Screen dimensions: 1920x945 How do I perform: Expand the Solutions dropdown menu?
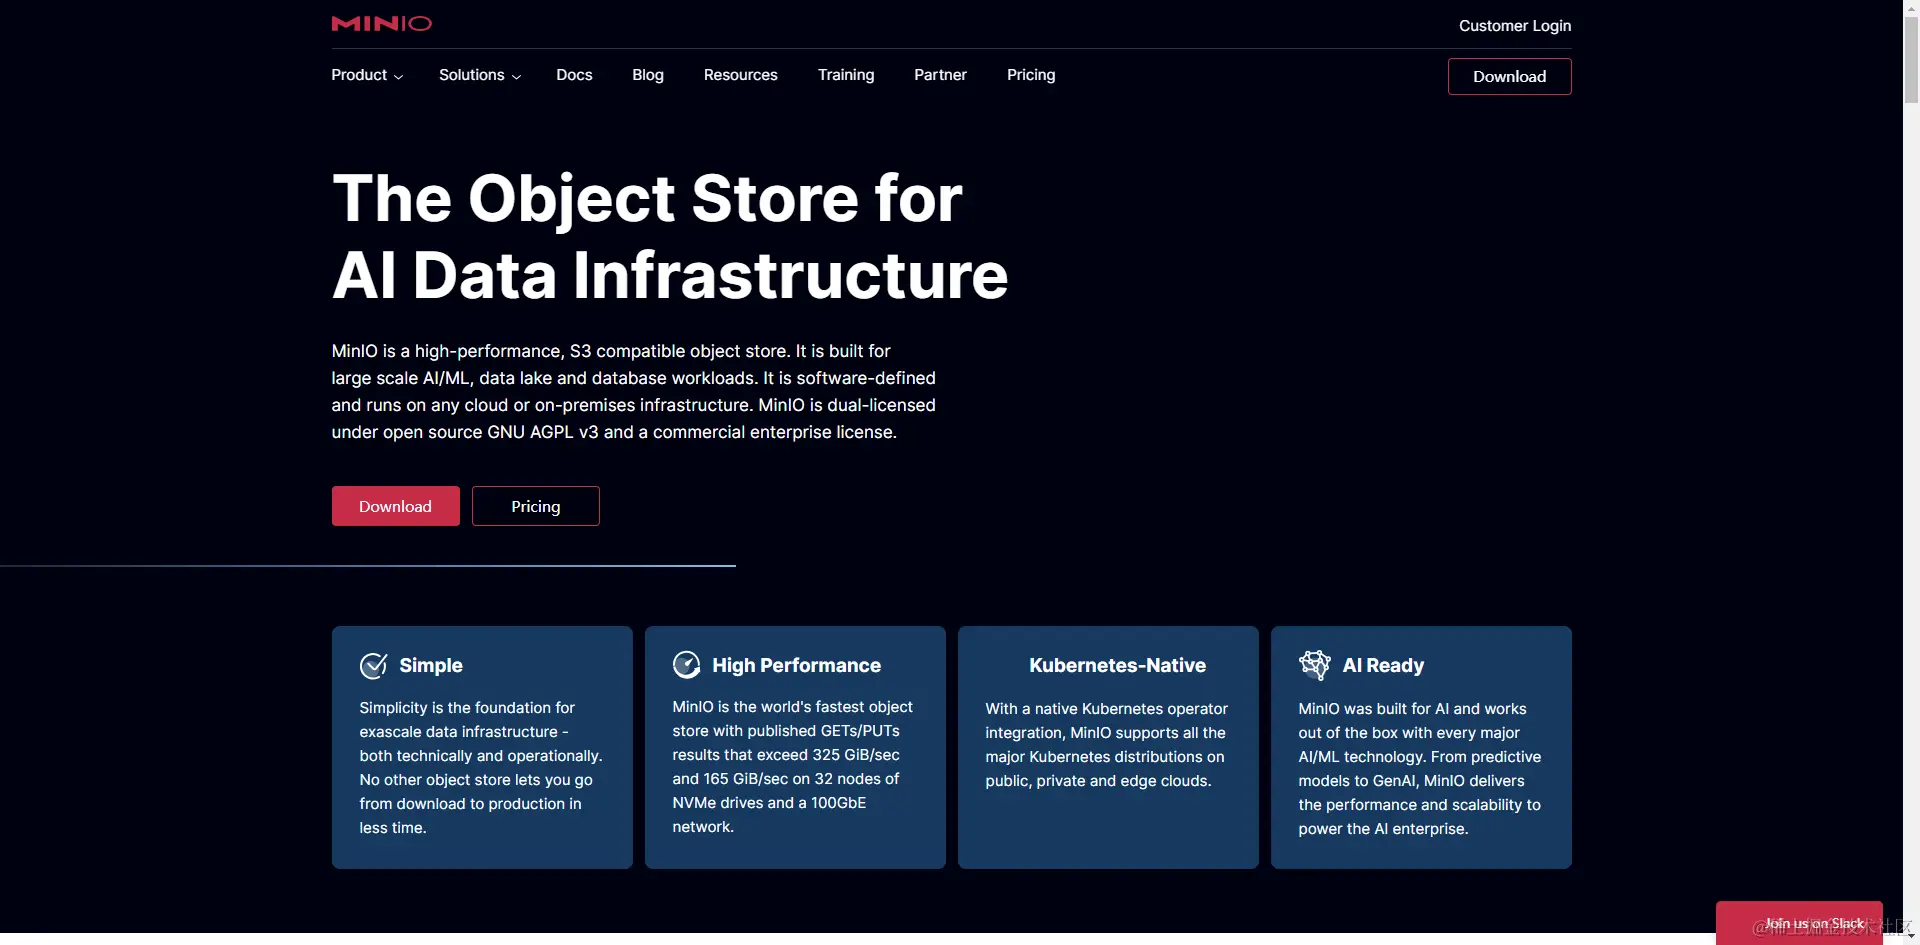click(x=480, y=75)
